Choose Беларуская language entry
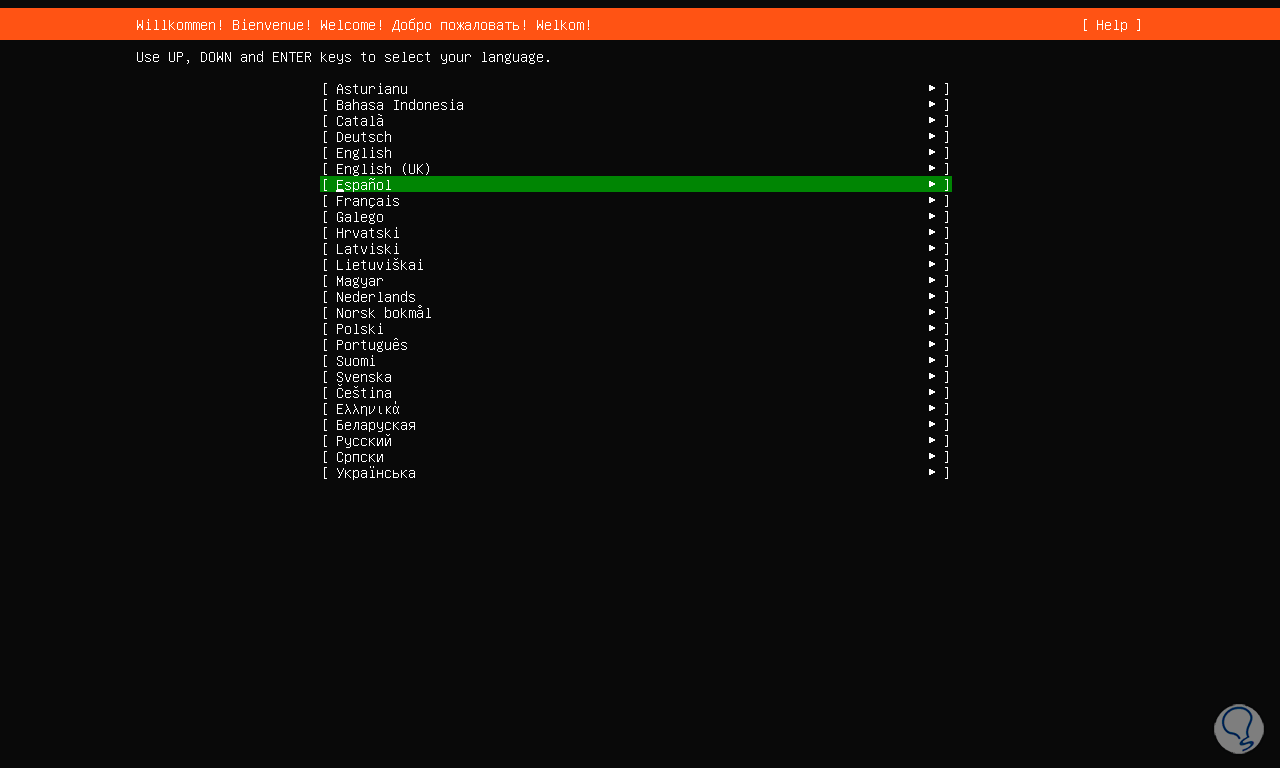 (x=636, y=425)
